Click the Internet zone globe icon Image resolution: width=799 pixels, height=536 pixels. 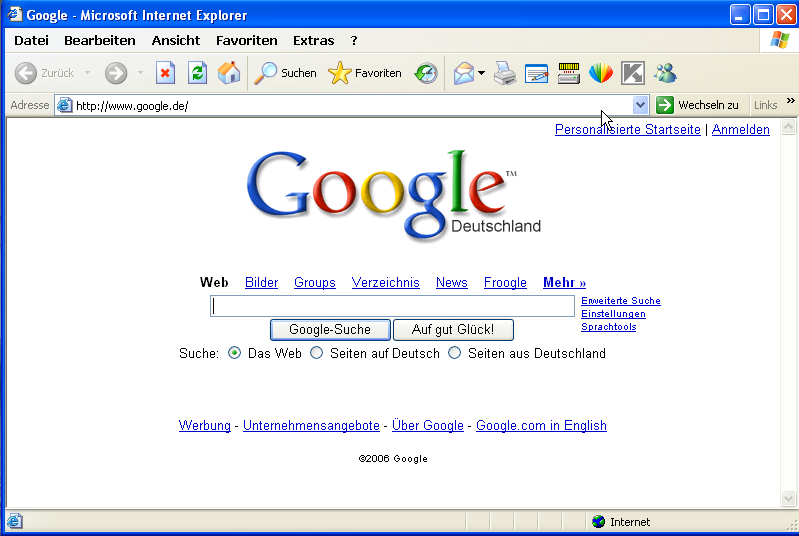point(598,522)
